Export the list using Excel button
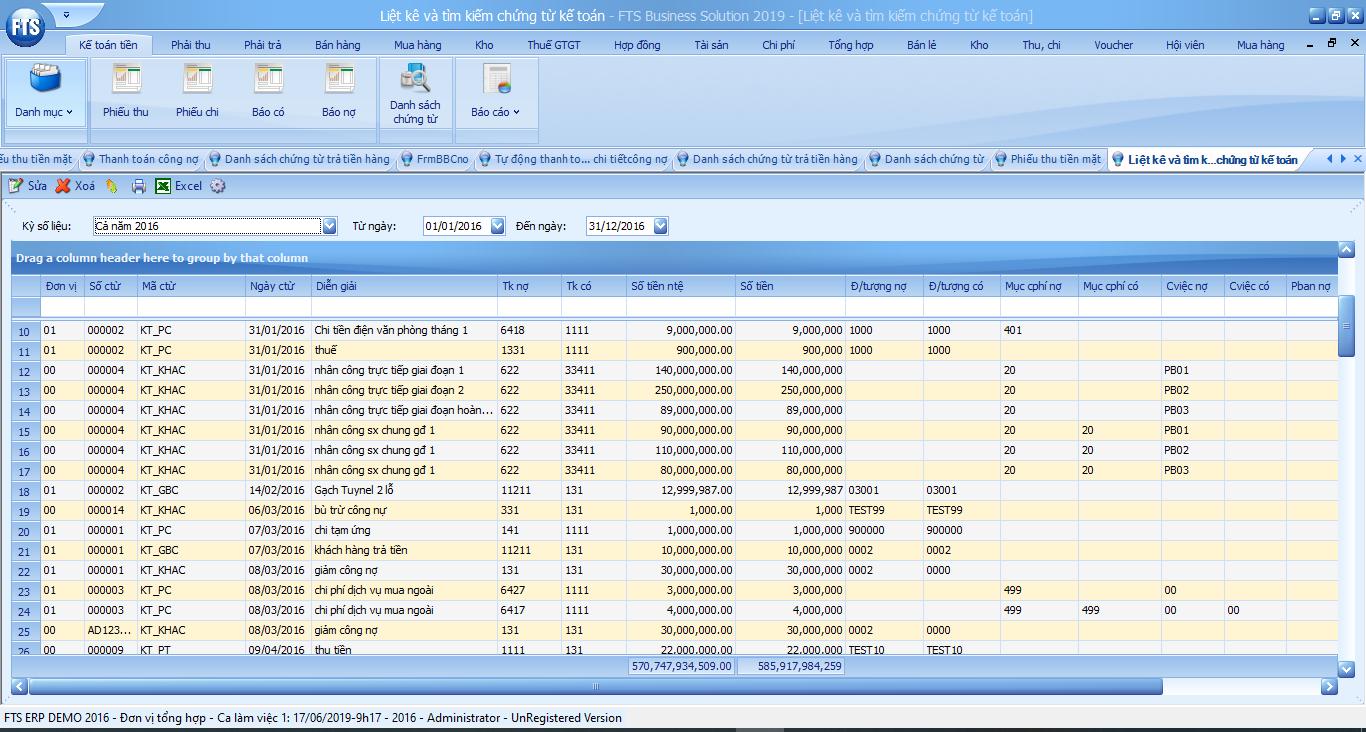The image size is (1366, 732). click(x=179, y=186)
